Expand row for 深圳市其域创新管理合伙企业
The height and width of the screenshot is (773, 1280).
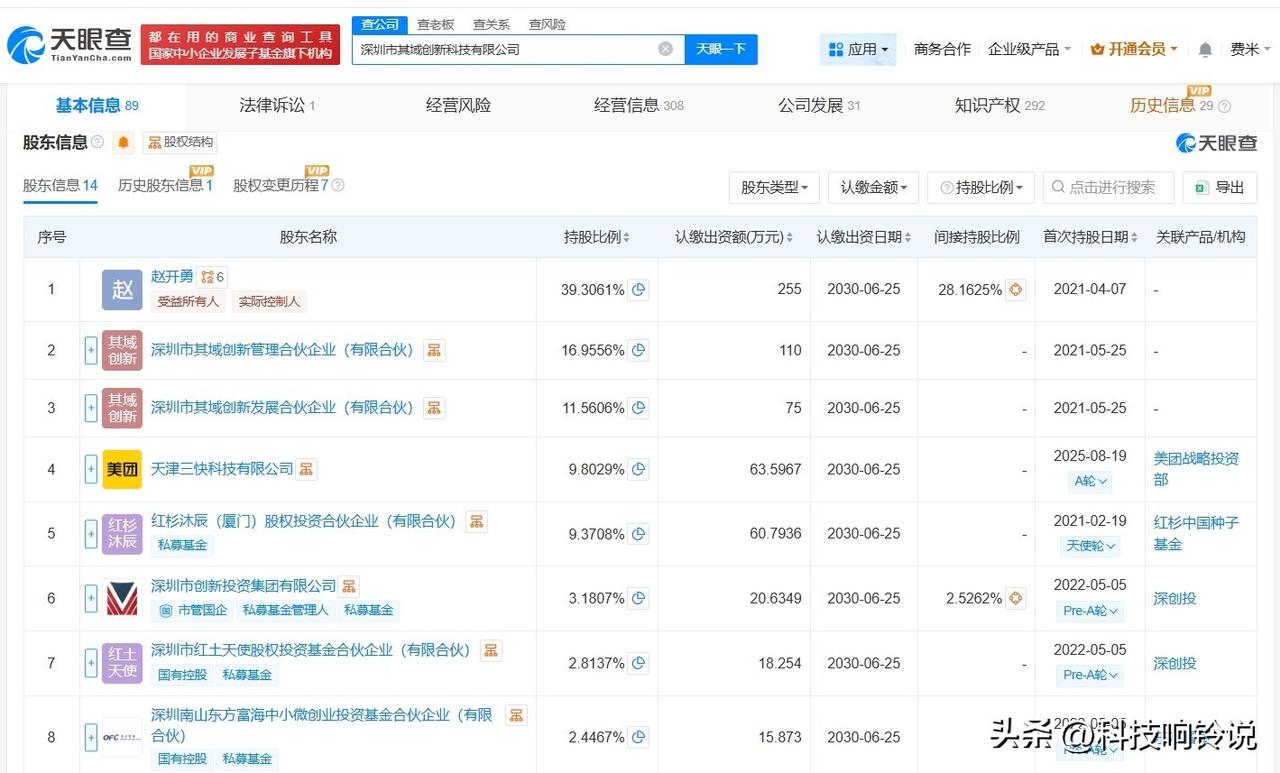tap(91, 351)
